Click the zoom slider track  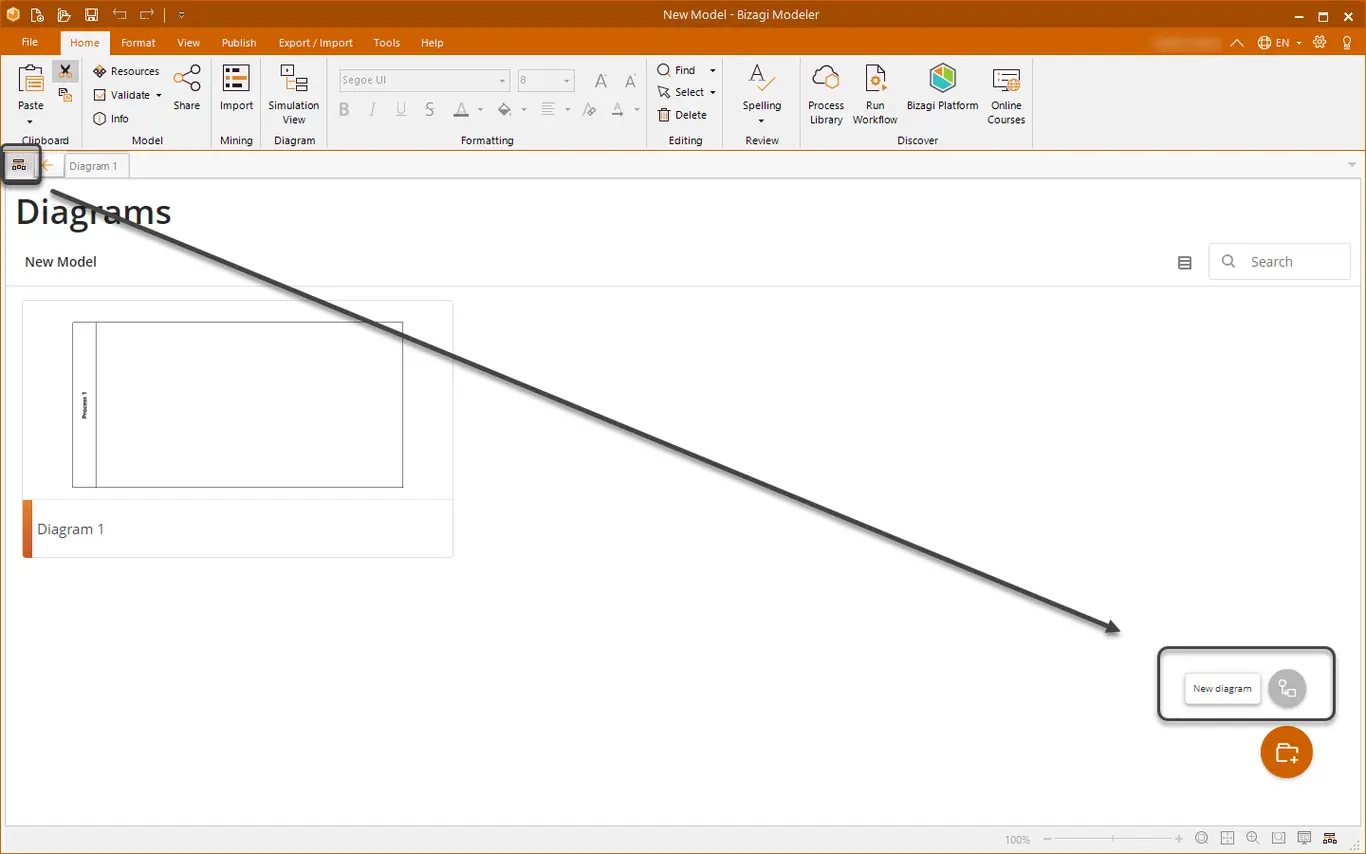(1113, 838)
